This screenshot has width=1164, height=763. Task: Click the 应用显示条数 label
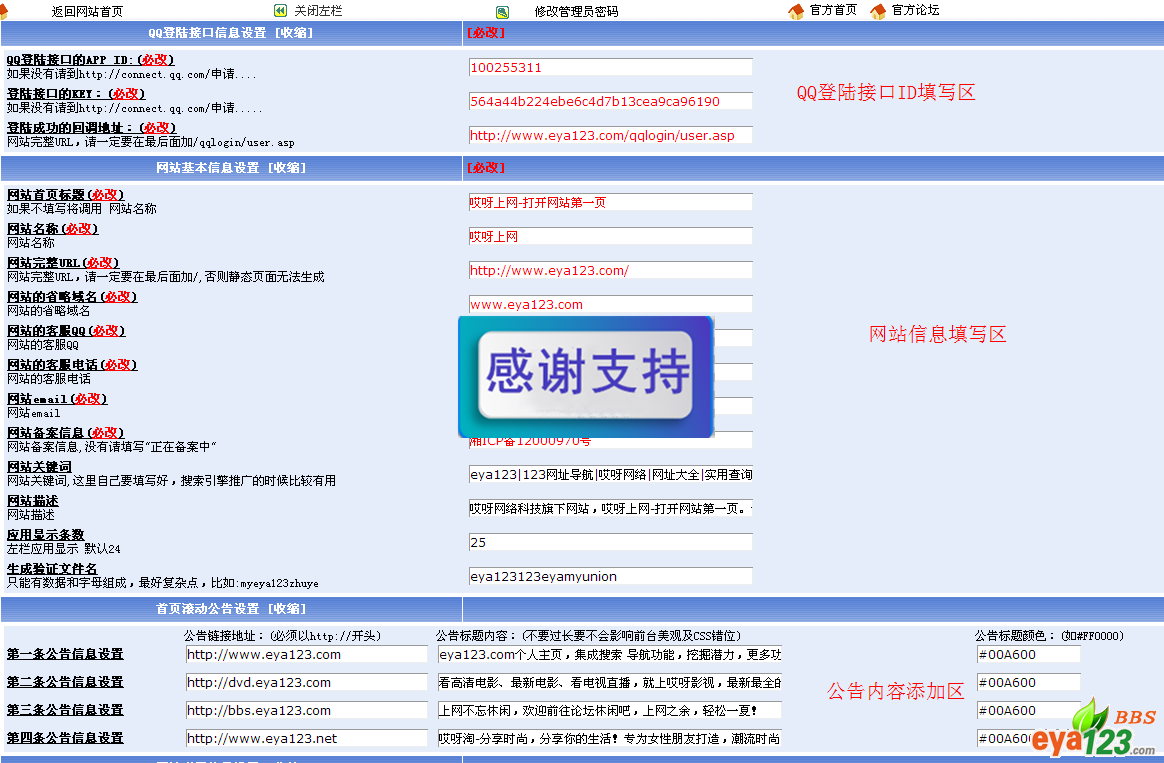[45, 535]
